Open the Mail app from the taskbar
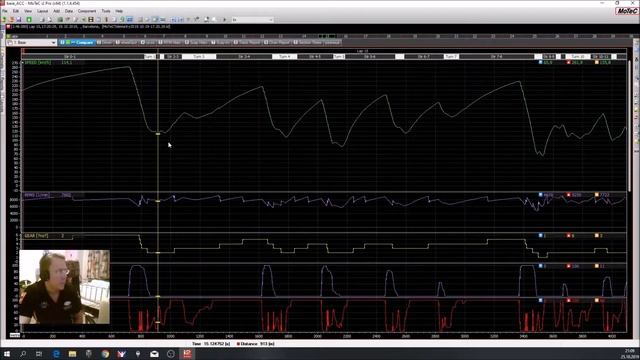The width and height of the screenshot is (640, 360). [x=154, y=354]
